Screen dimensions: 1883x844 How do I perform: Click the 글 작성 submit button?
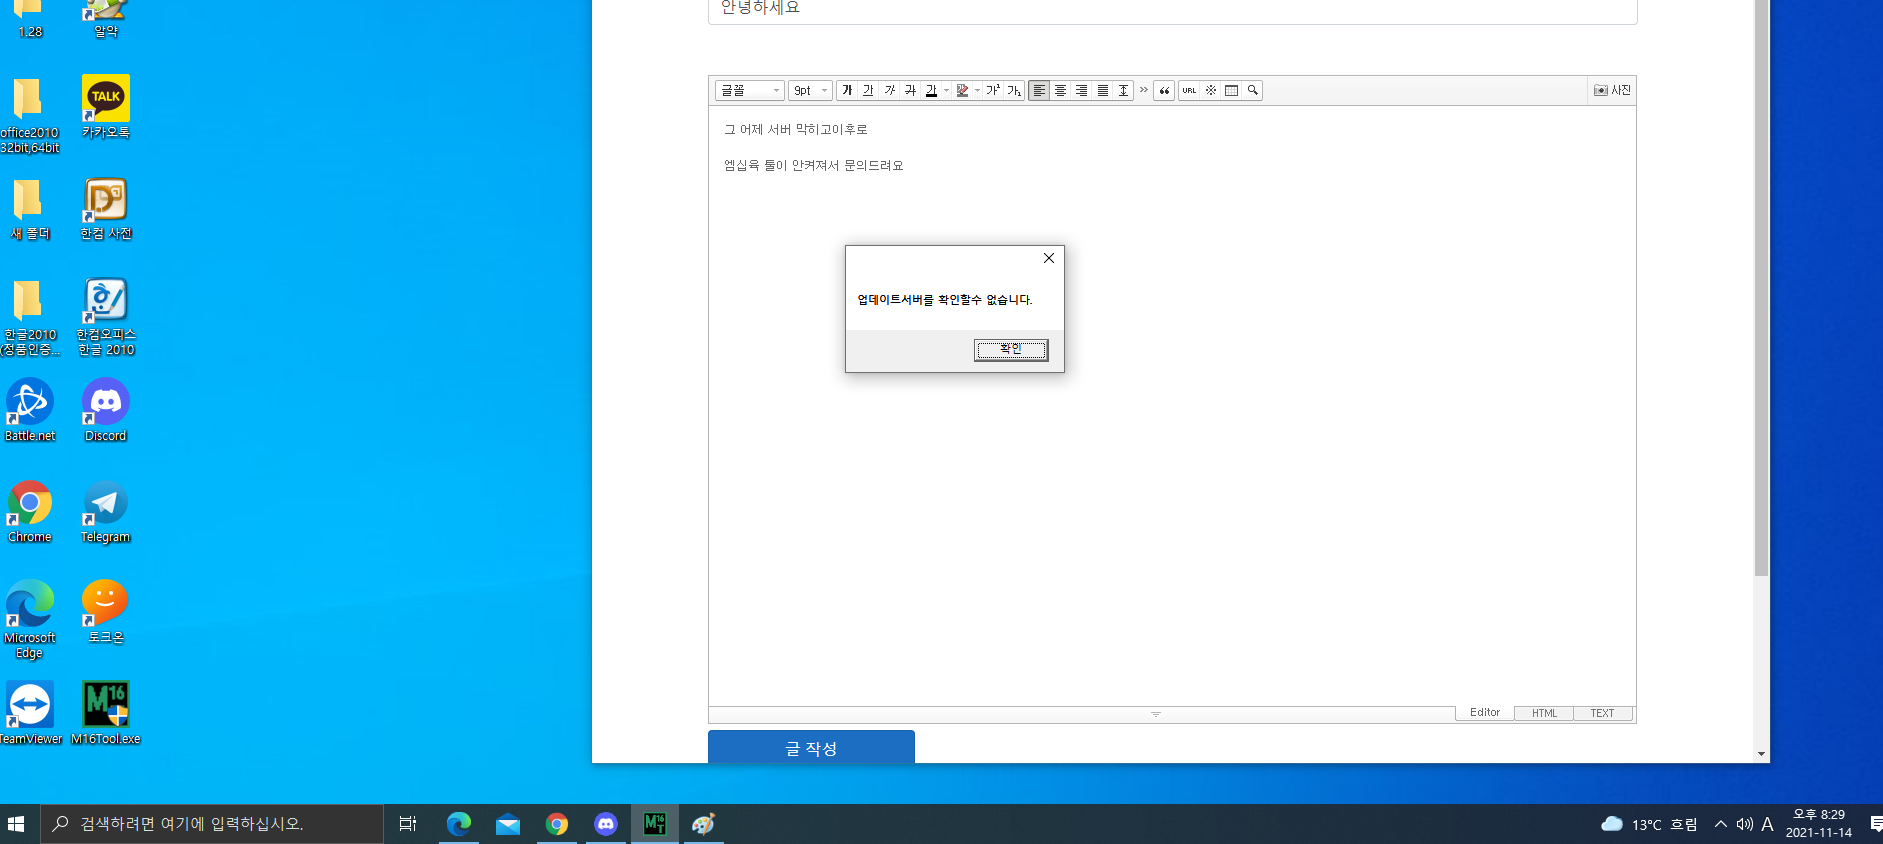tap(811, 748)
